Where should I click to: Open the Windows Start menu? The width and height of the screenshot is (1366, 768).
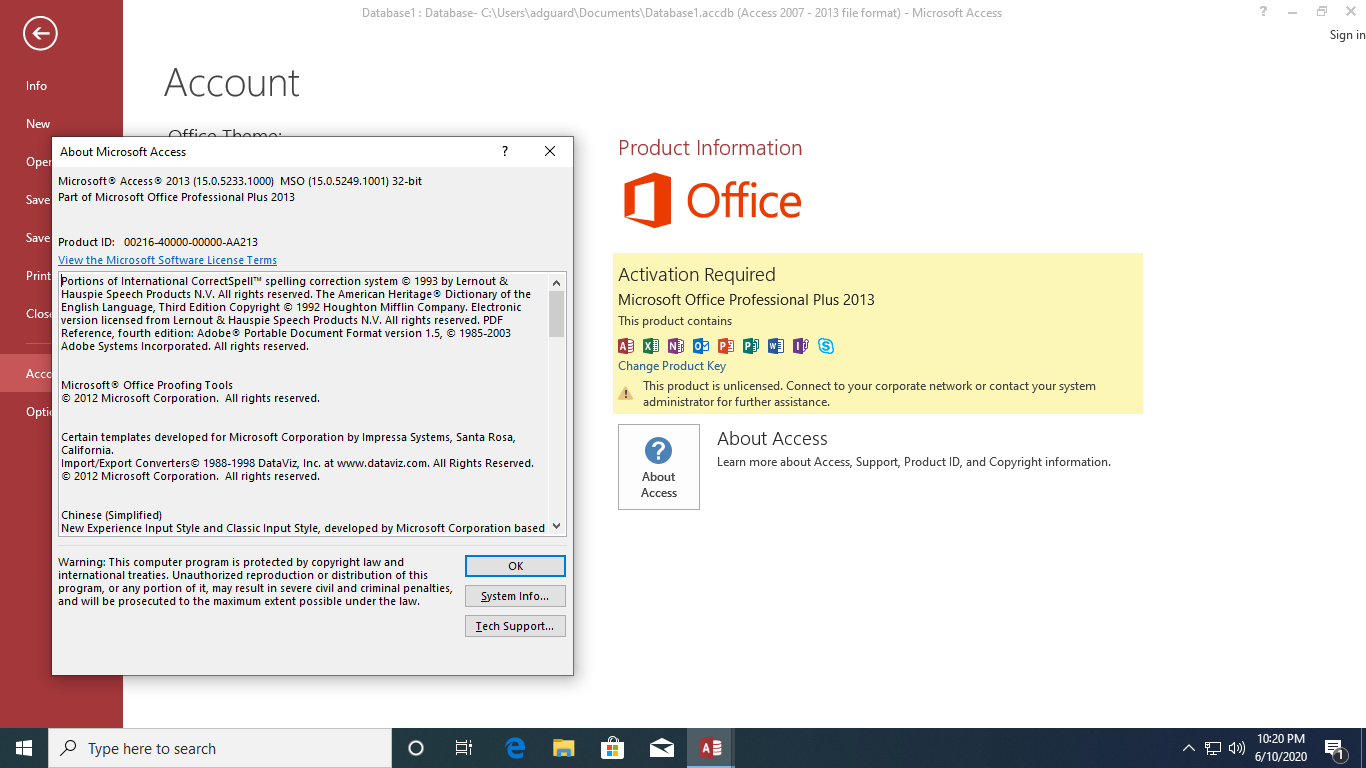click(24, 748)
